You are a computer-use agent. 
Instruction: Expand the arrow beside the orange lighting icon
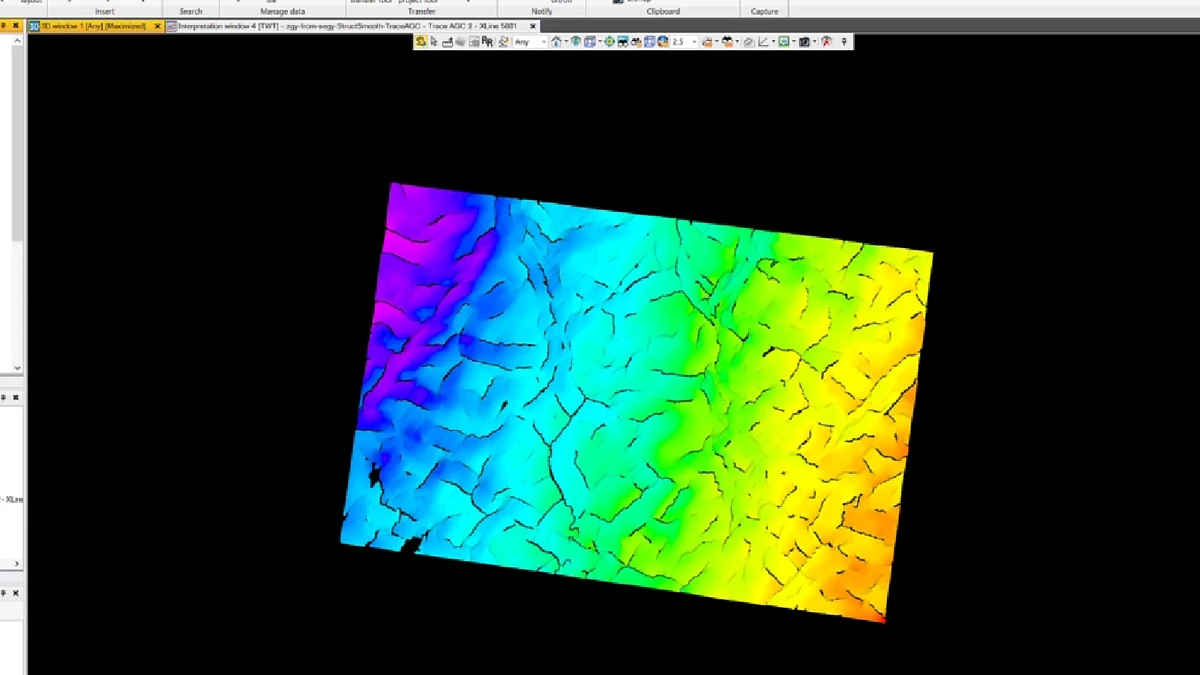717,42
